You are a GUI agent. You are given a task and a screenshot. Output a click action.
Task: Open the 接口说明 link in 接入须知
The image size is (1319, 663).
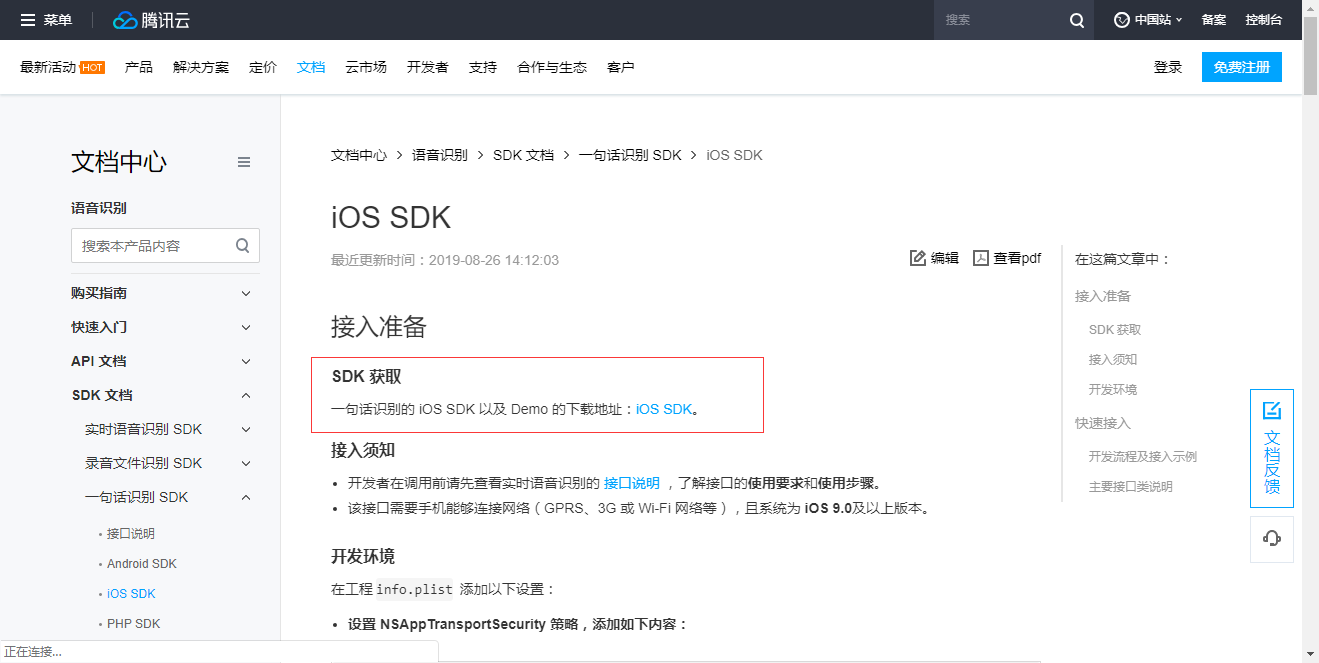click(x=632, y=482)
